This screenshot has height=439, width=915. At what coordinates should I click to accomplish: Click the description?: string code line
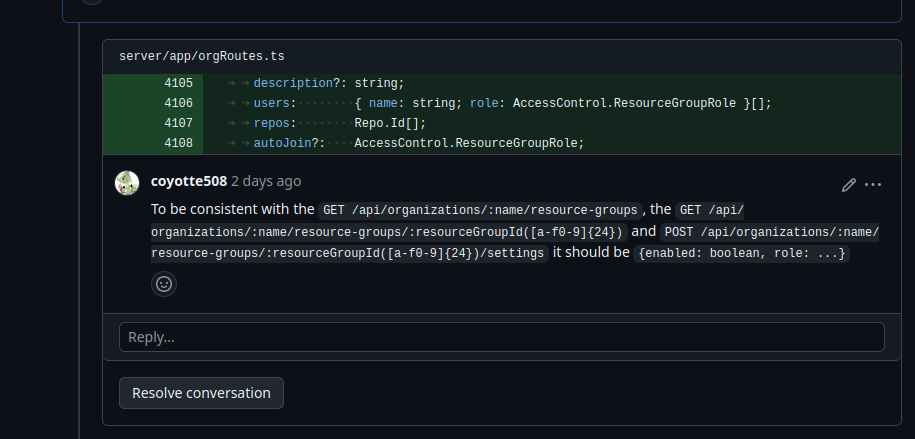(551, 83)
